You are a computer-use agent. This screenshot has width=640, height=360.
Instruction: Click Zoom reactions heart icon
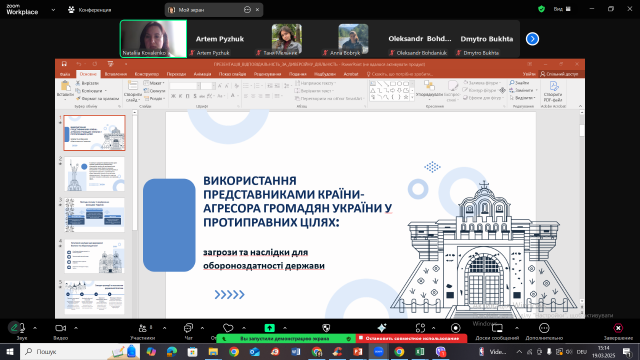[228, 328]
